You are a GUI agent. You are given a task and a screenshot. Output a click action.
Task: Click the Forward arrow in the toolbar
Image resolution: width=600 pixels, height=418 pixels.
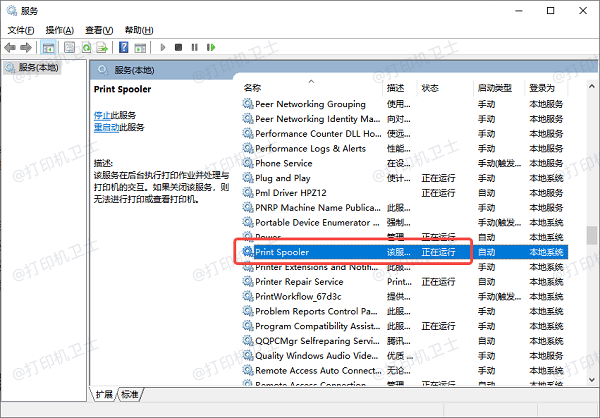(27, 47)
